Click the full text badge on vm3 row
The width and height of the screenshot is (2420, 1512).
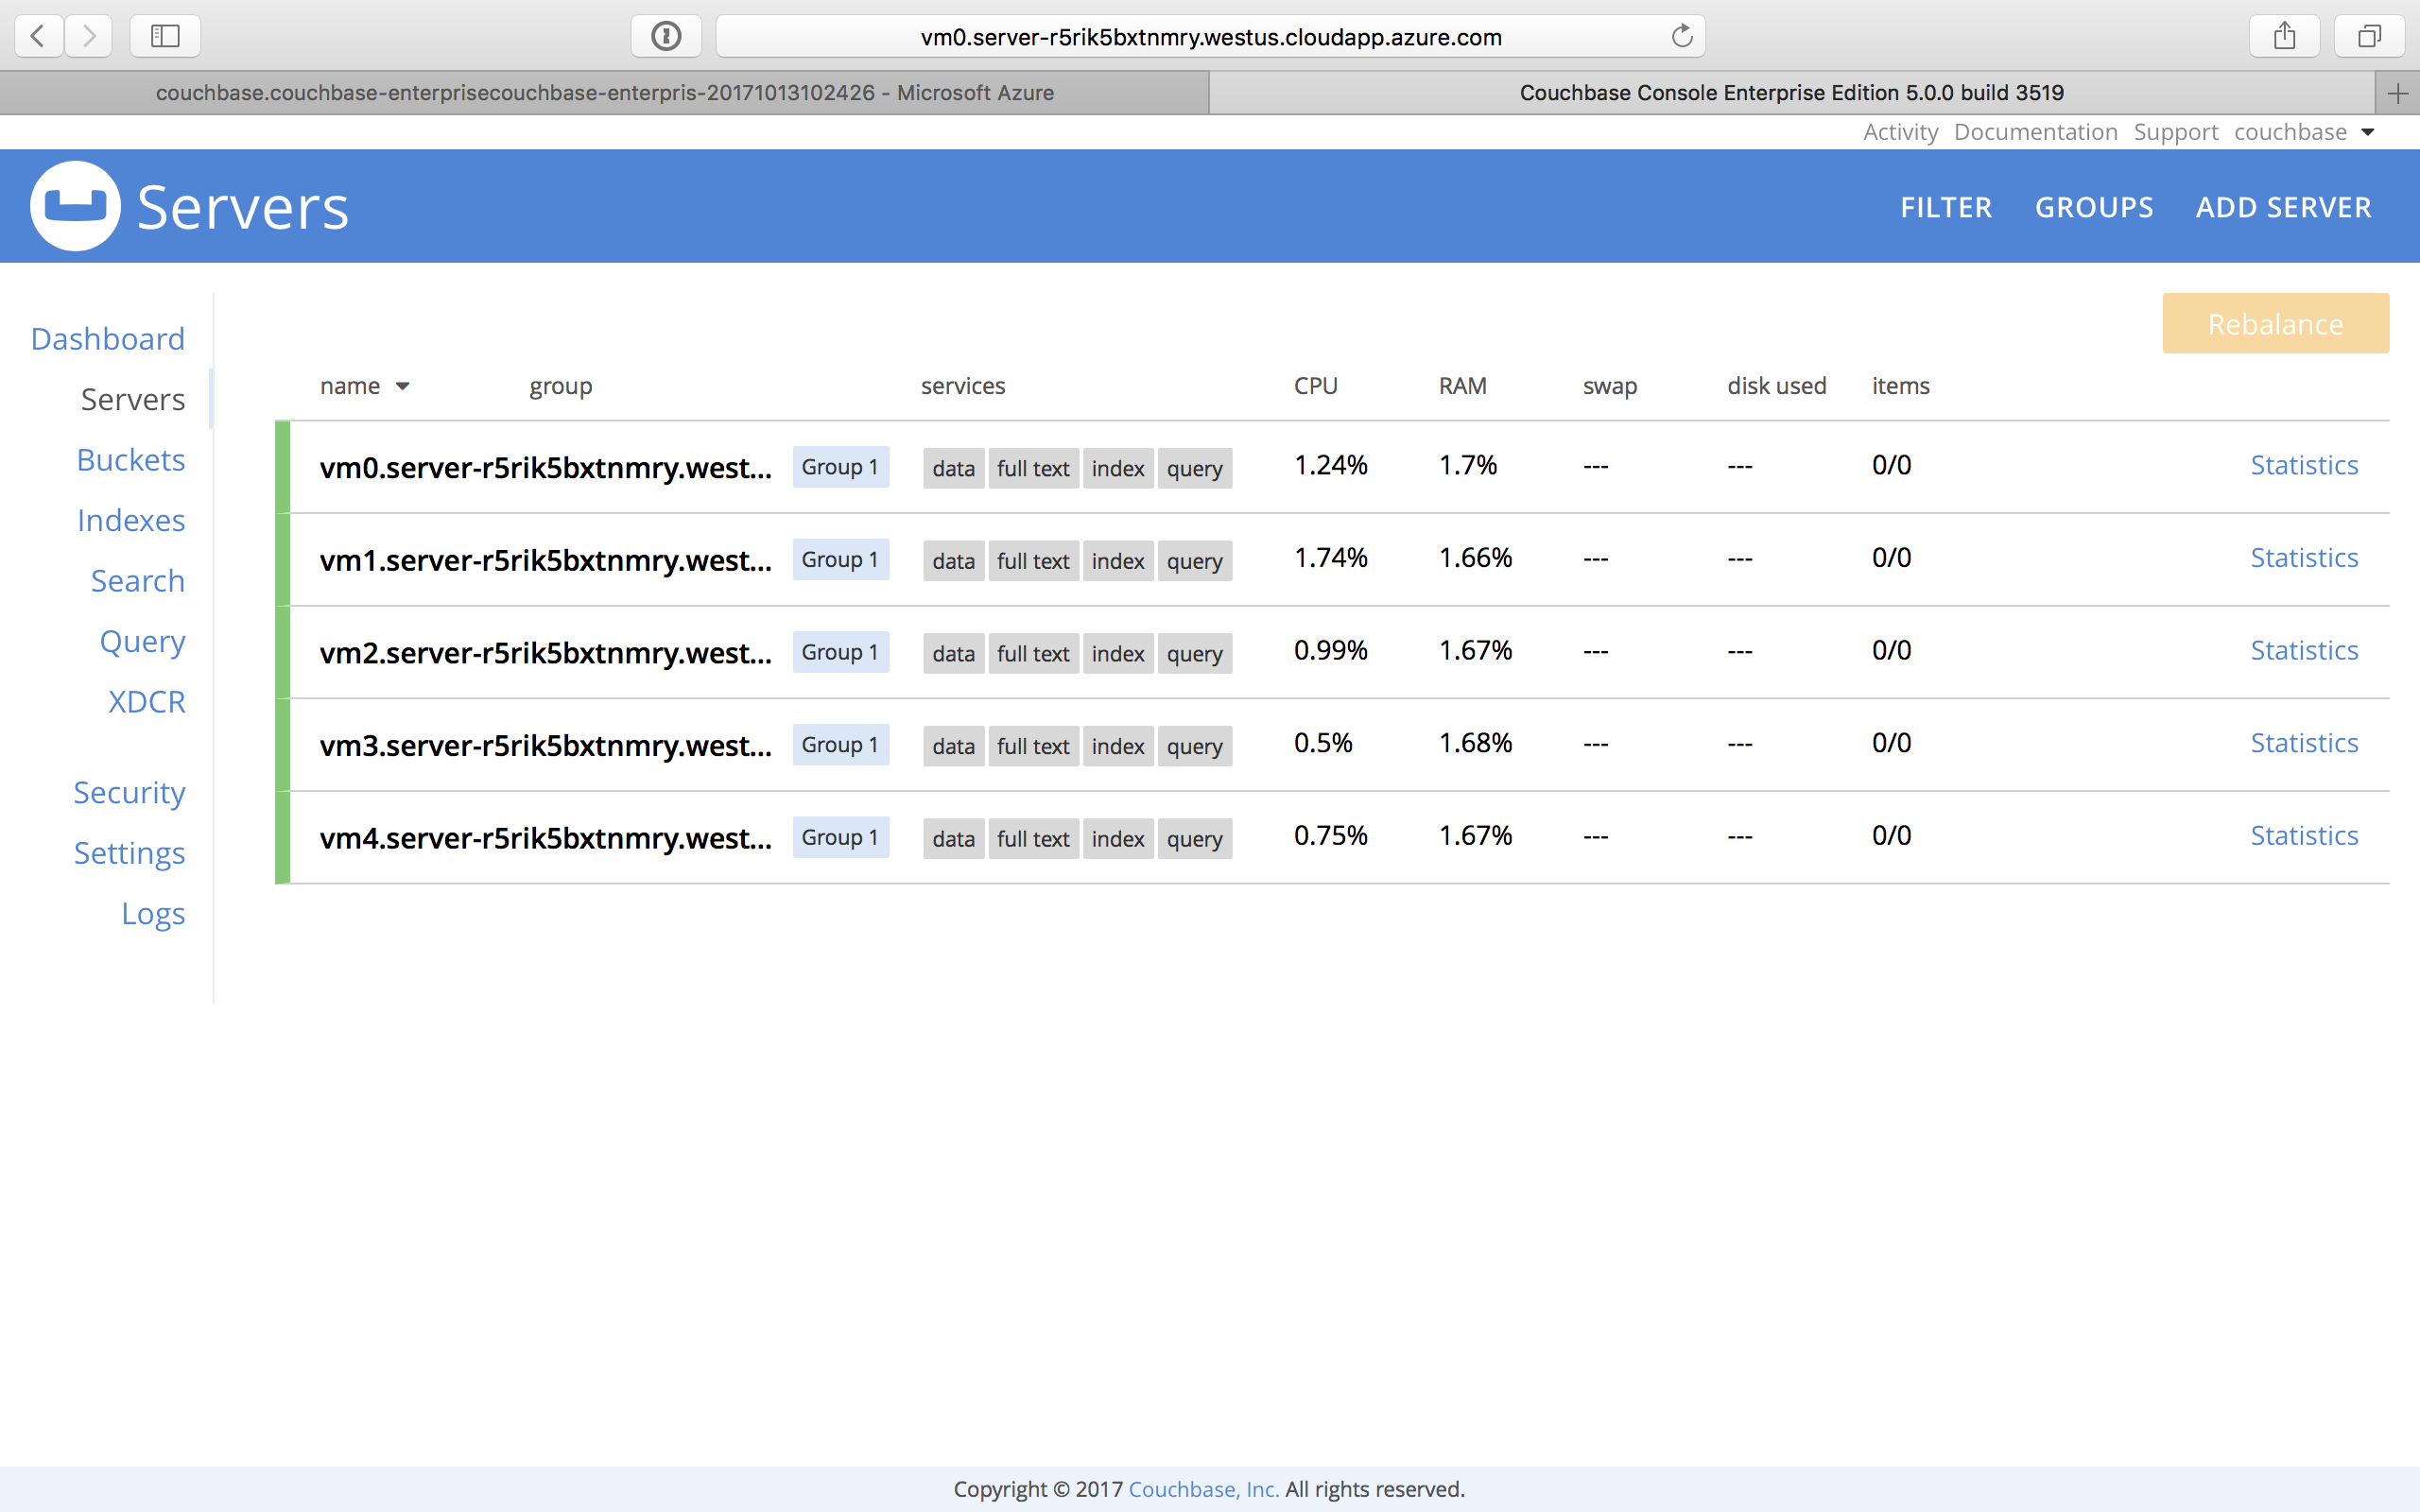click(x=1033, y=746)
